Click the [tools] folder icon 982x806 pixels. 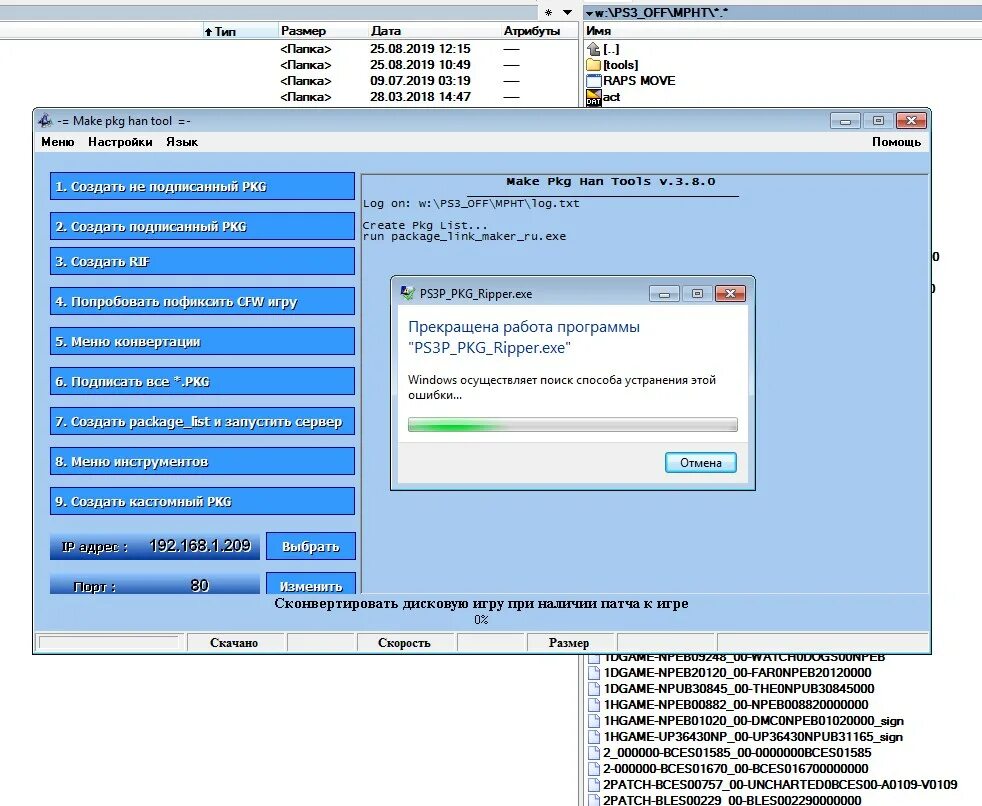[594, 65]
